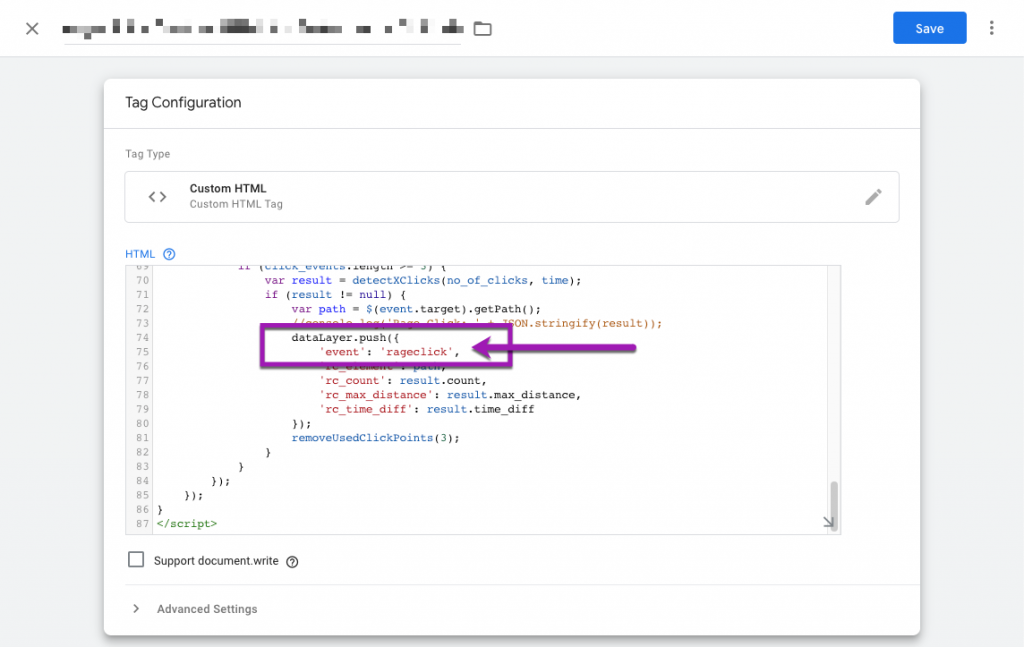
Task: Open the folder icon next to the tag name
Action: pyautogui.click(x=483, y=29)
